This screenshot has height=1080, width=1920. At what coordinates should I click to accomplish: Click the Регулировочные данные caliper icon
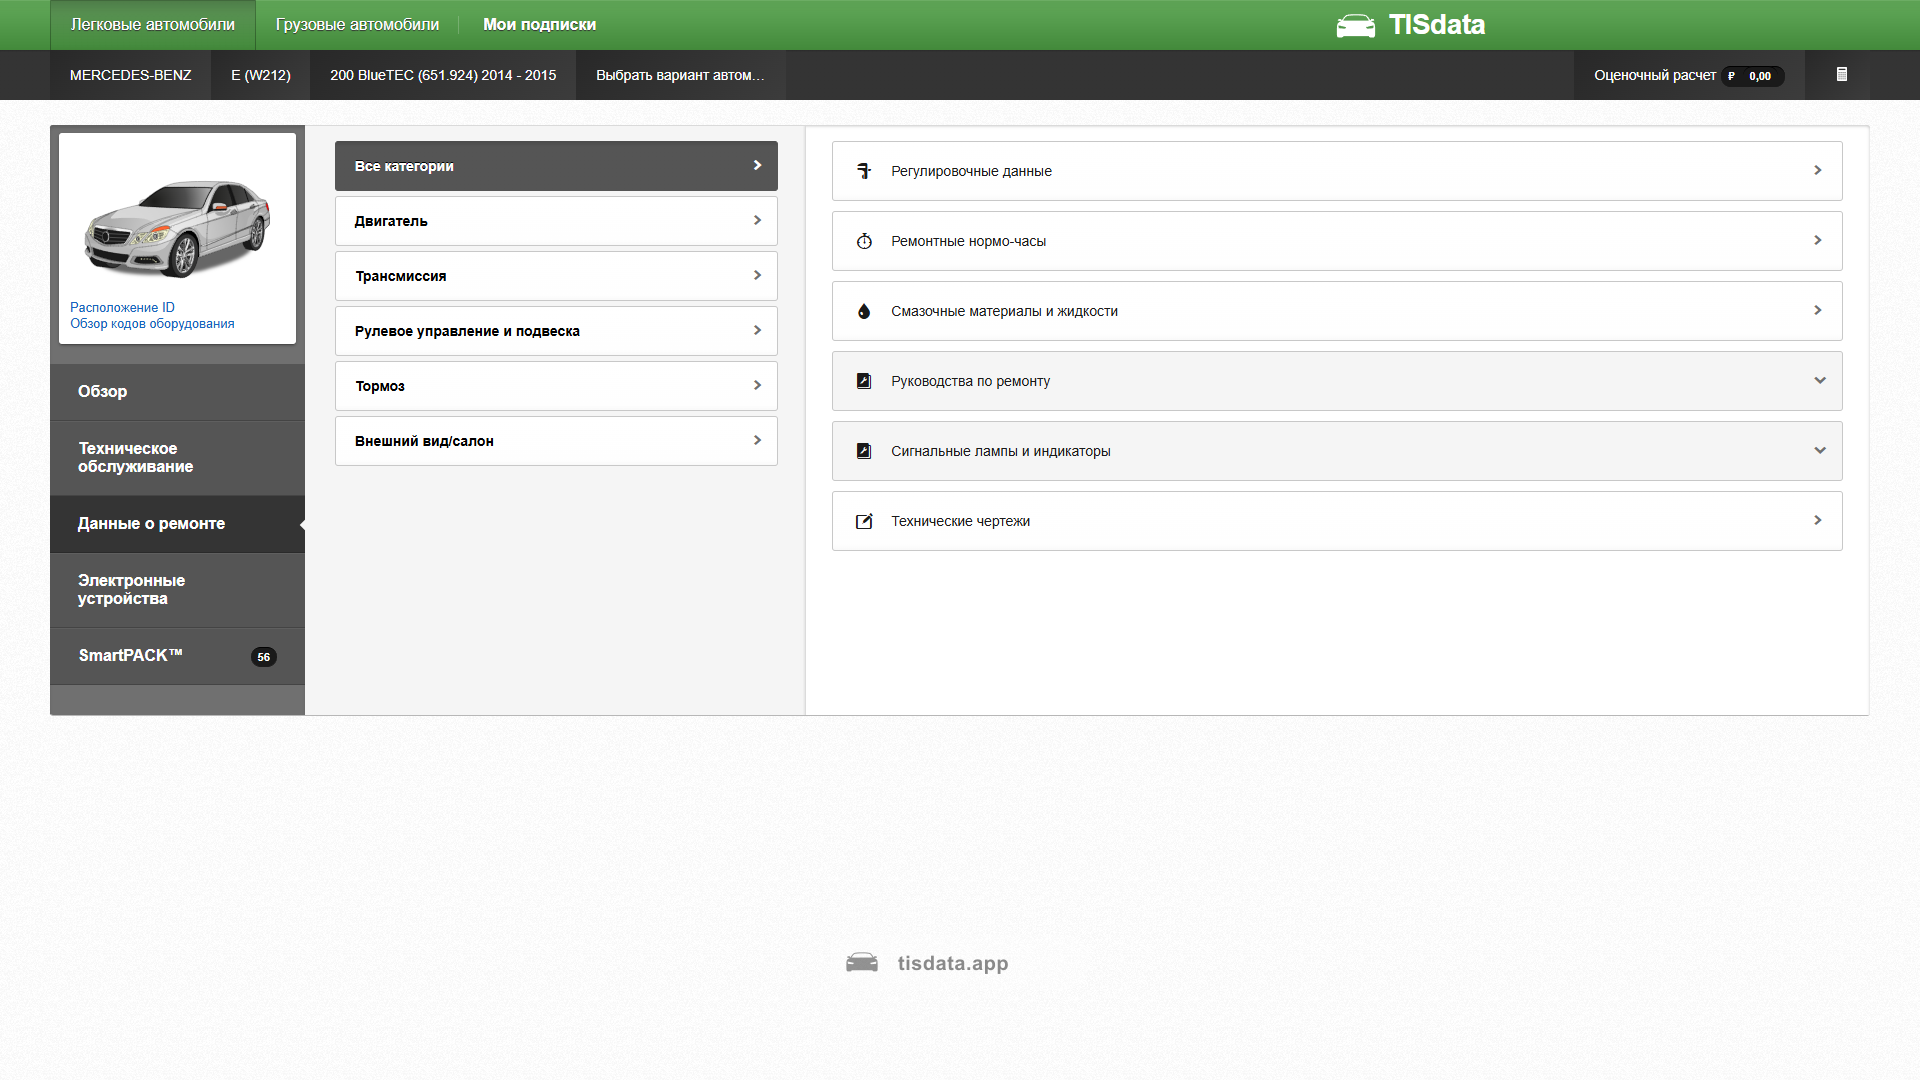(864, 171)
